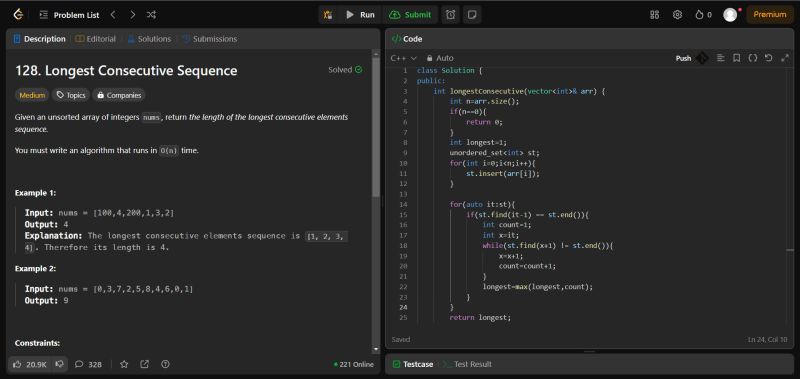800x379 pixels.
Task: Open the help question mark icon
Action: 165,364
